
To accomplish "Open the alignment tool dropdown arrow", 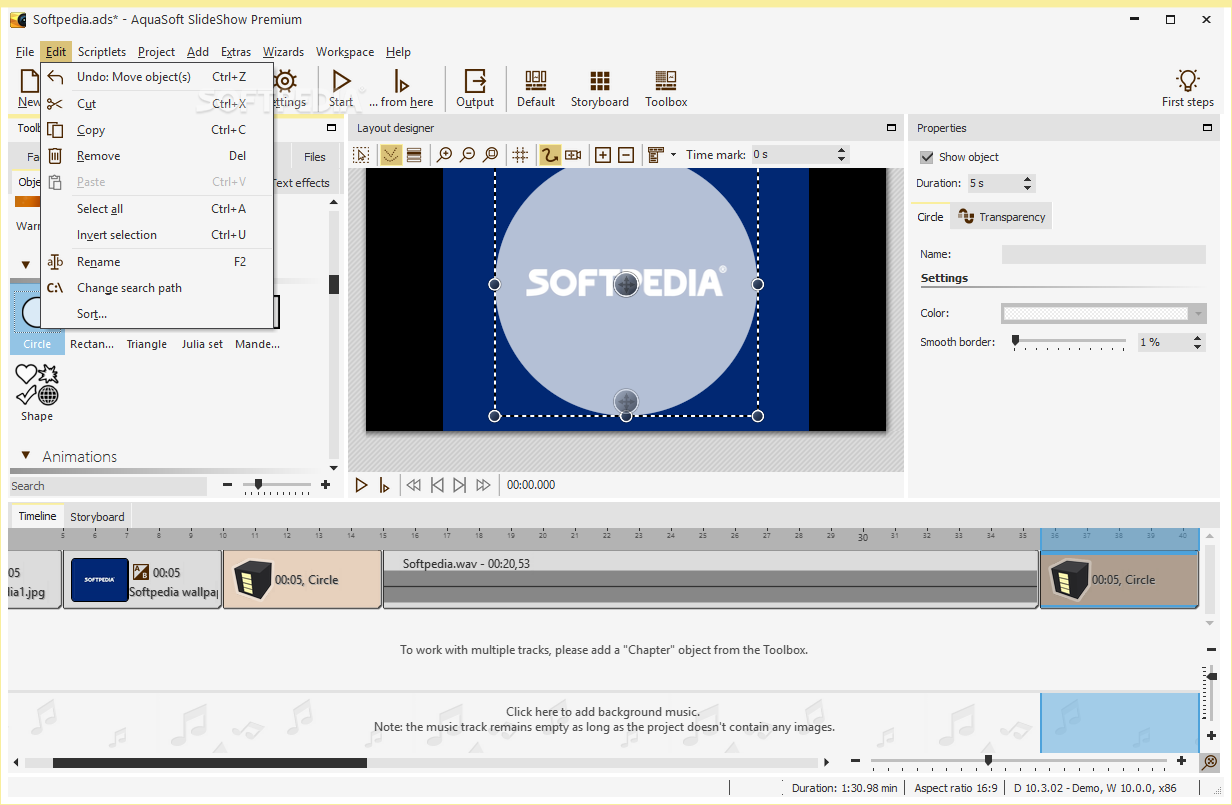I will click(x=673, y=155).
